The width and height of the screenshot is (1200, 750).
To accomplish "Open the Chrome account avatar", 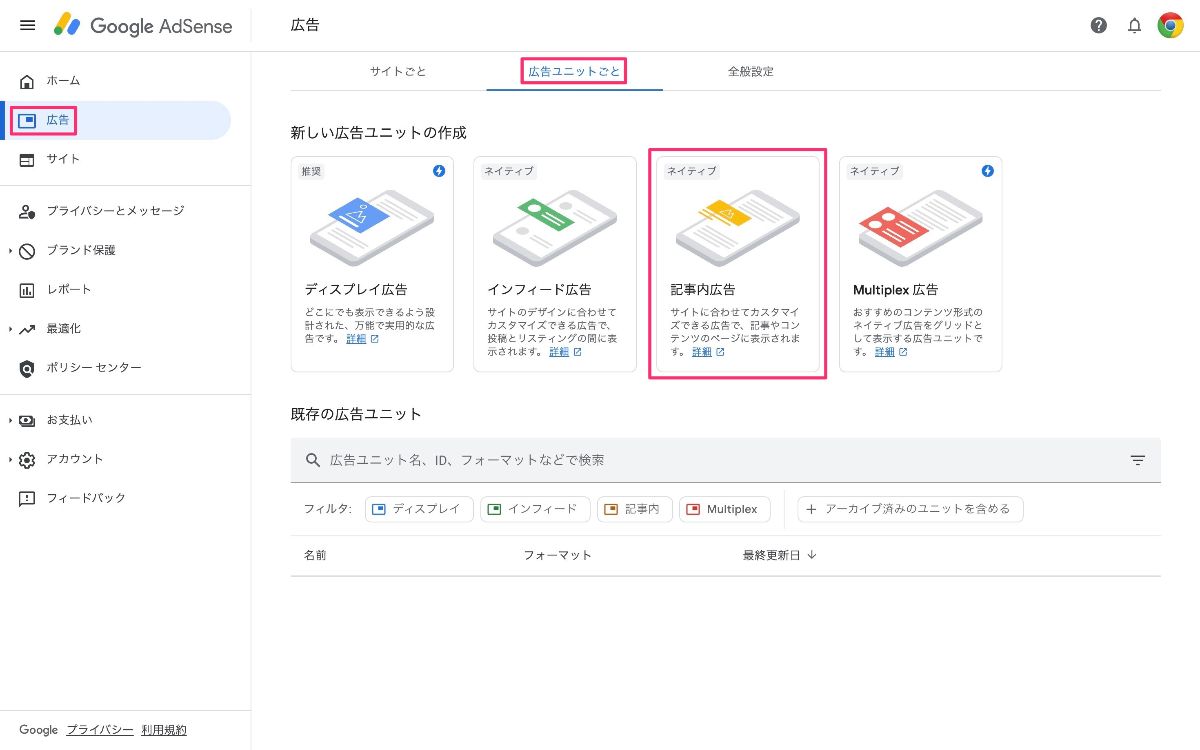I will pos(1170,26).
